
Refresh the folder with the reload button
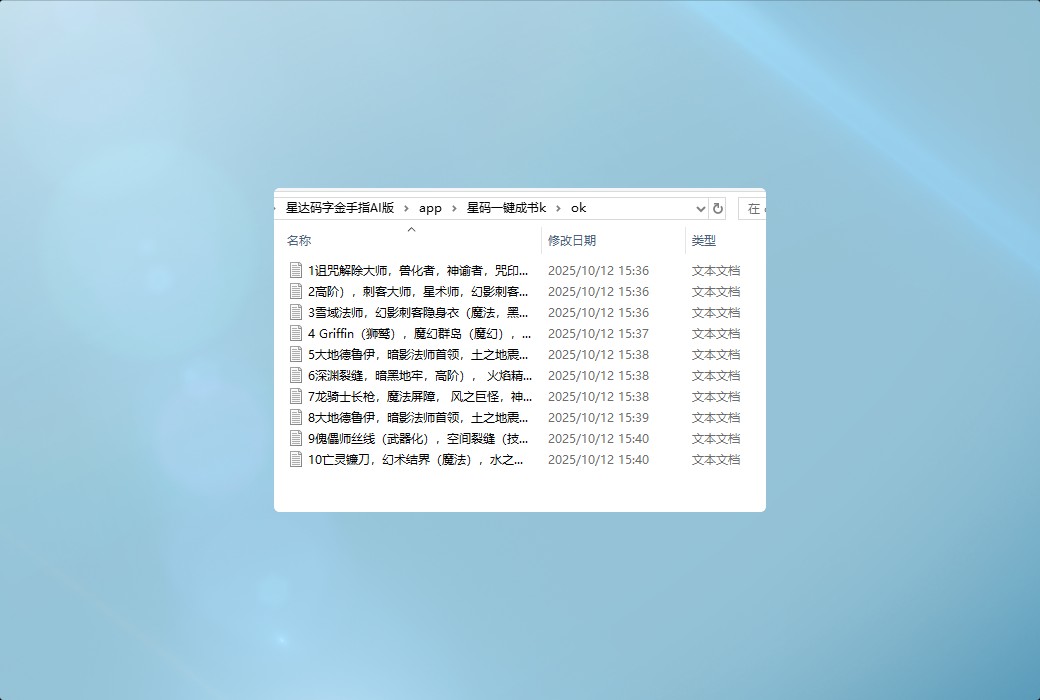point(717,209)
